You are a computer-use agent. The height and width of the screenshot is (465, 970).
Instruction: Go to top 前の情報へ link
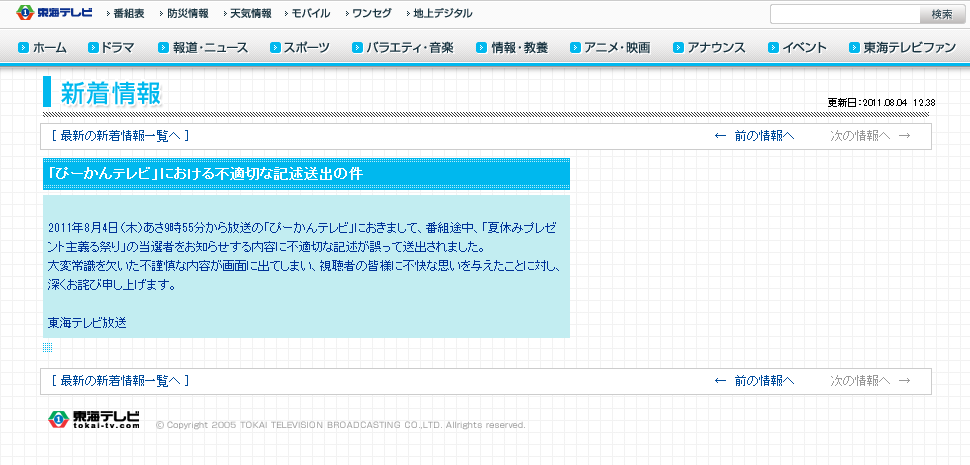pos(754,136)
